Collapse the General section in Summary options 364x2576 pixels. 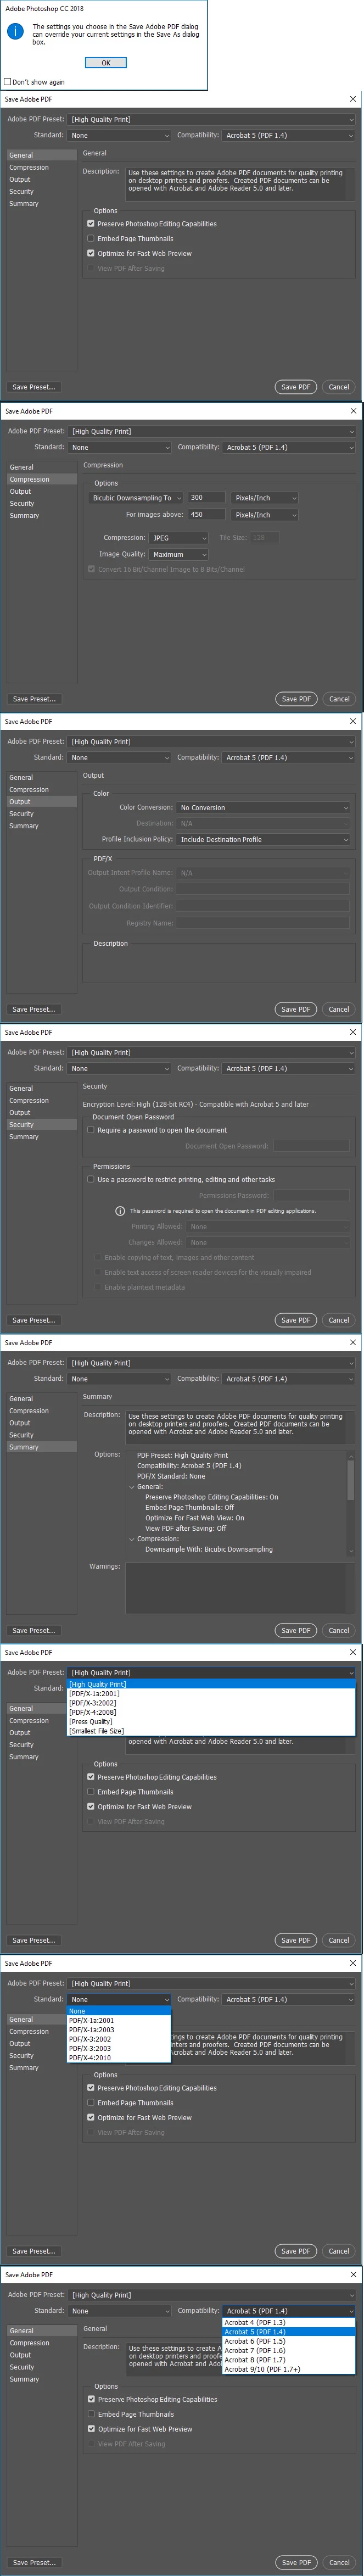click(132, 1487)
